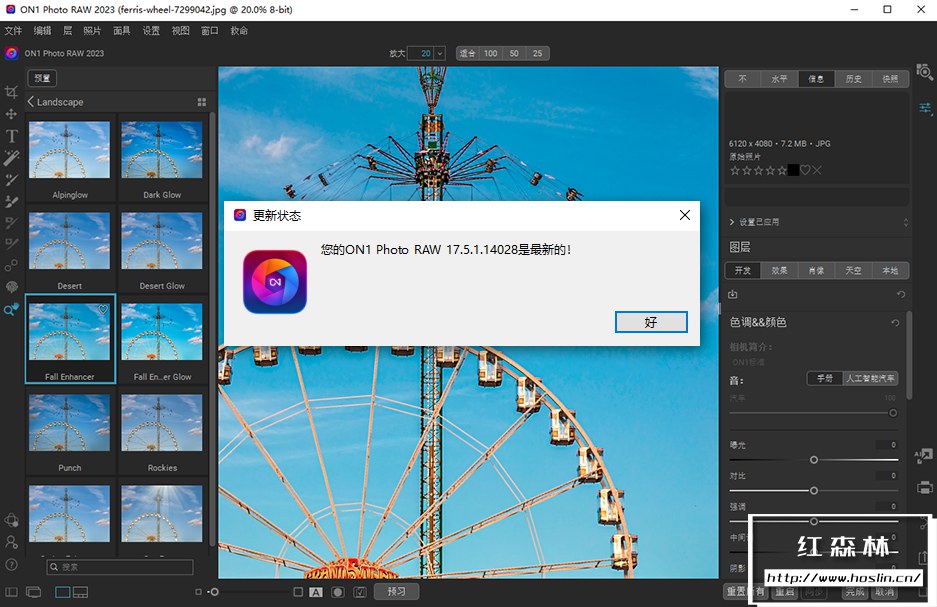Image resolution: width=937 pixels, height=607 pixels.
Task: Toggle compare before/after split button
Action: 360,592
